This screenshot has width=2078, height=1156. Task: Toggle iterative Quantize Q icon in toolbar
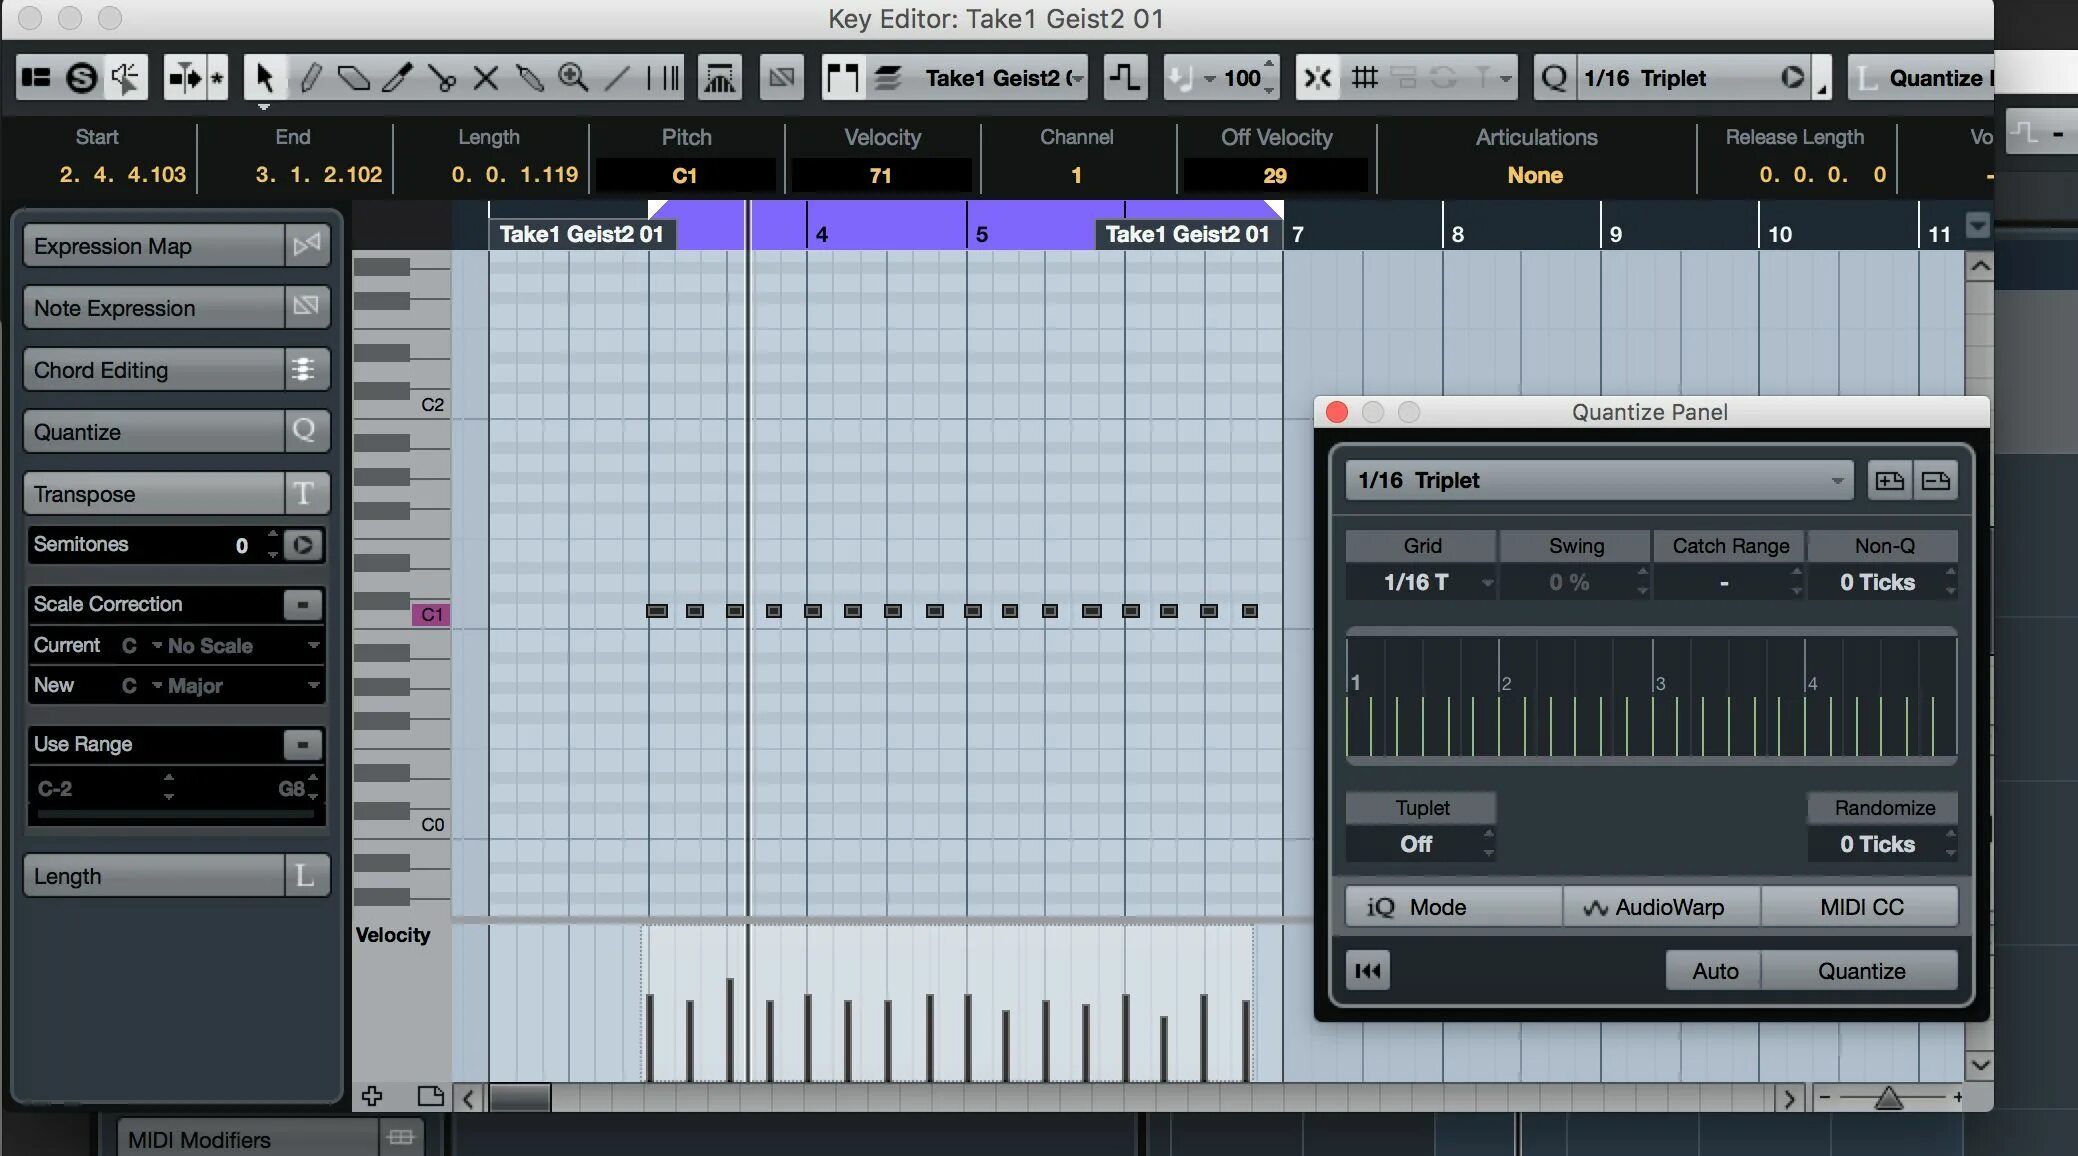tap(1554, 77)
